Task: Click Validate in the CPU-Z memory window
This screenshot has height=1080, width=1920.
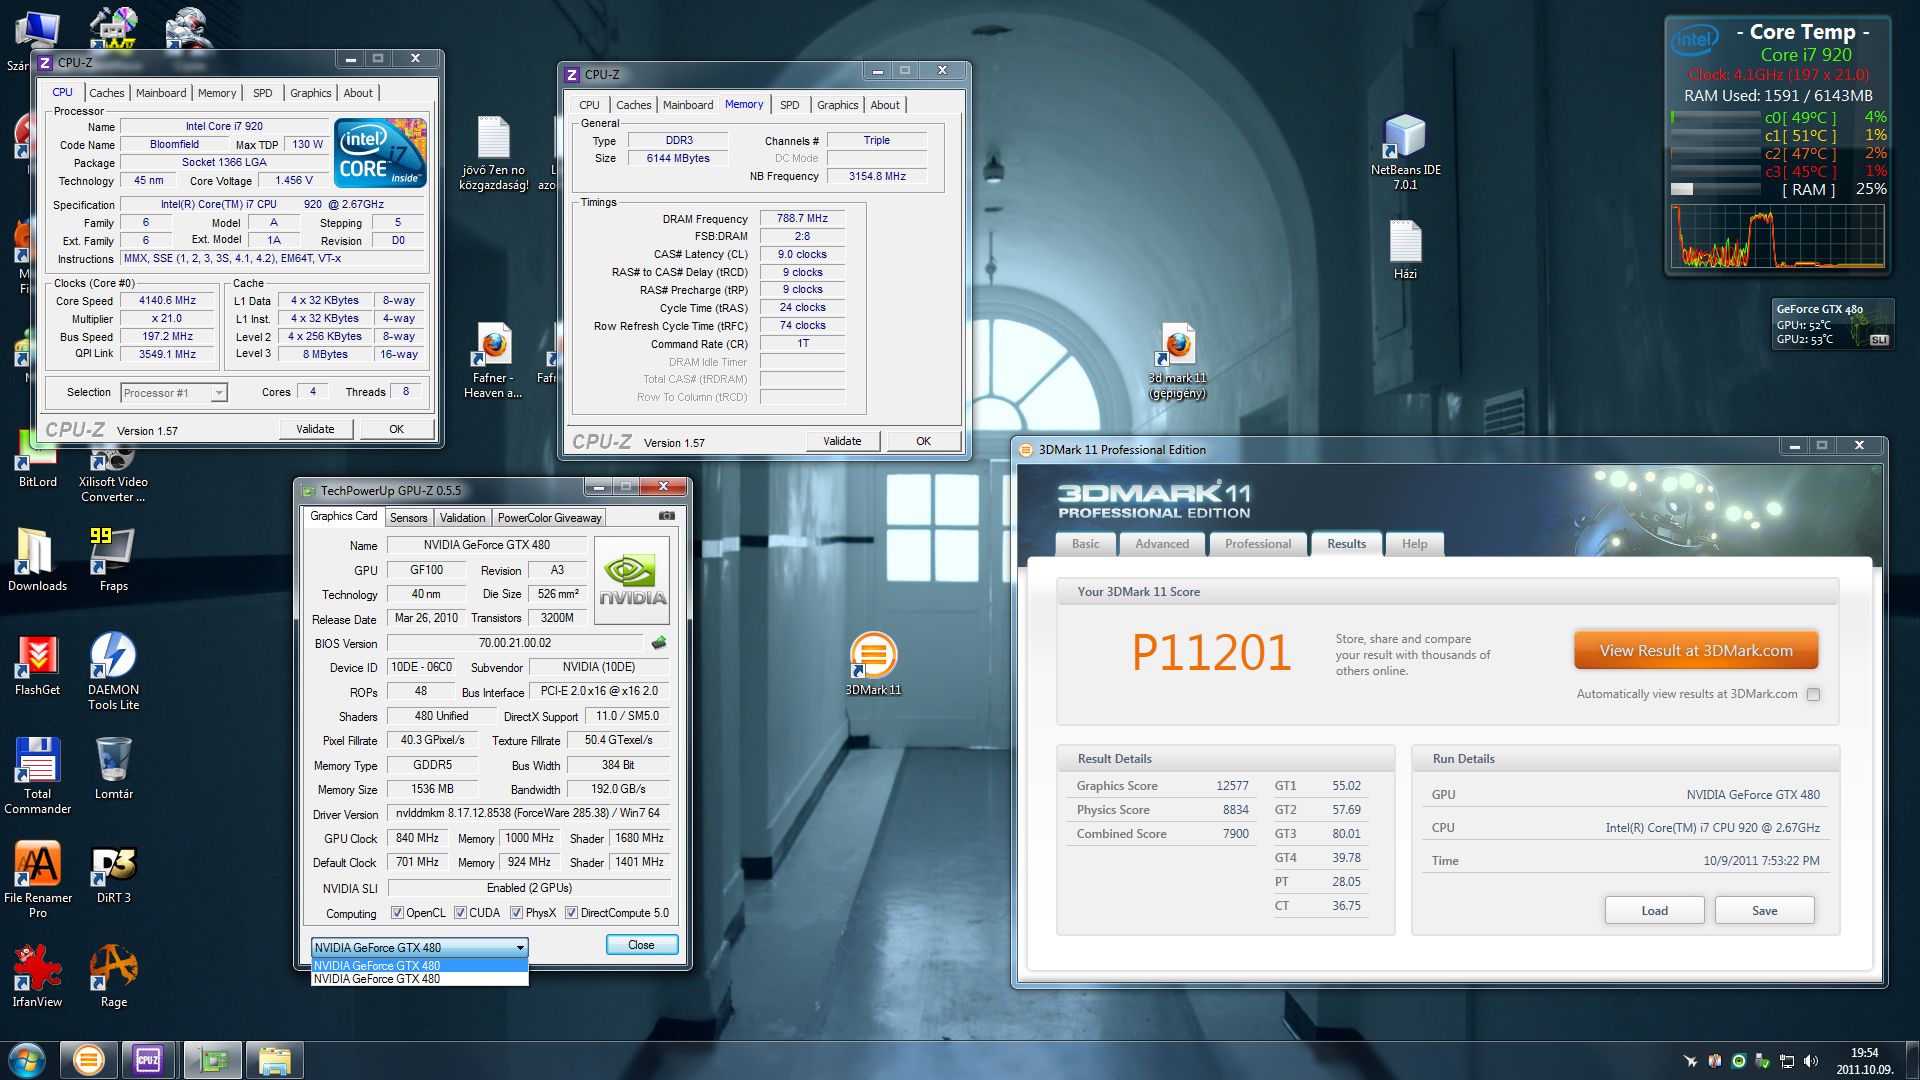Action: [841, 441]
